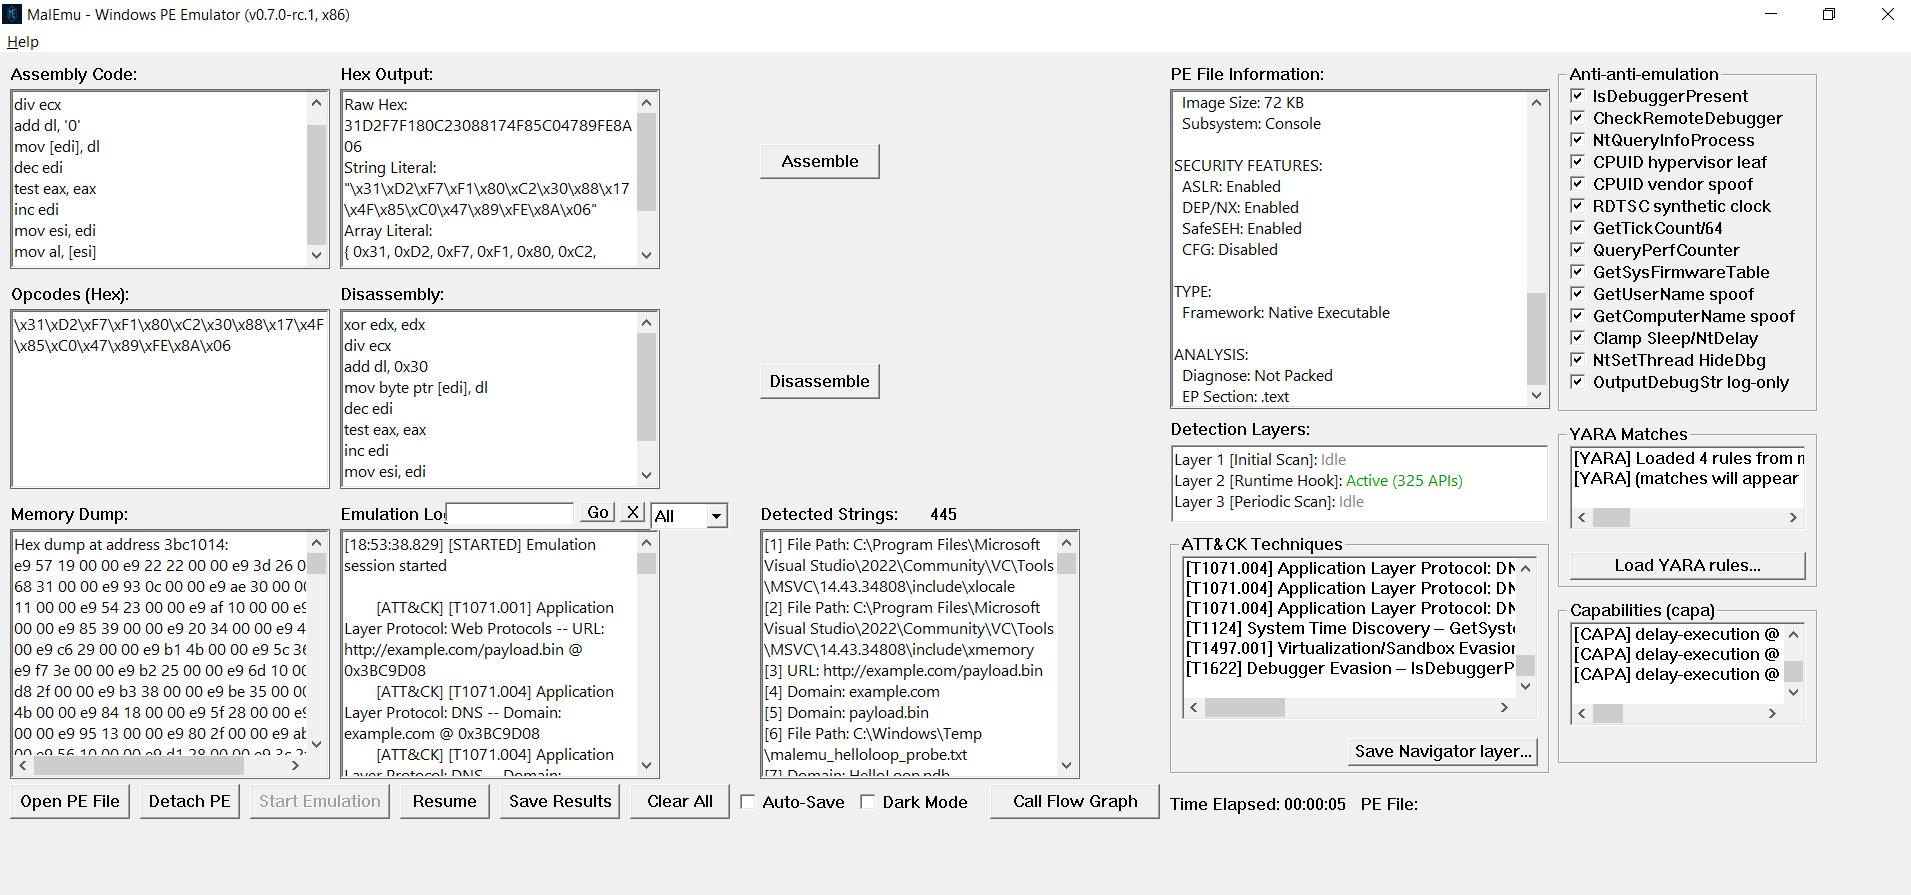Click scroll down arrow in Hex Output box
Viewport: 1911px width, 895px height.
tap(647, 255)
